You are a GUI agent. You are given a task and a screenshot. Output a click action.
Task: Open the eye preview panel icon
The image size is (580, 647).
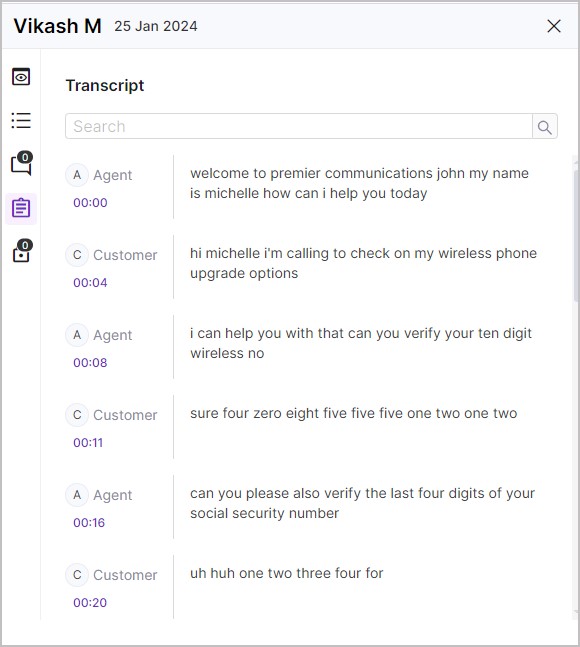coord(21,77)
